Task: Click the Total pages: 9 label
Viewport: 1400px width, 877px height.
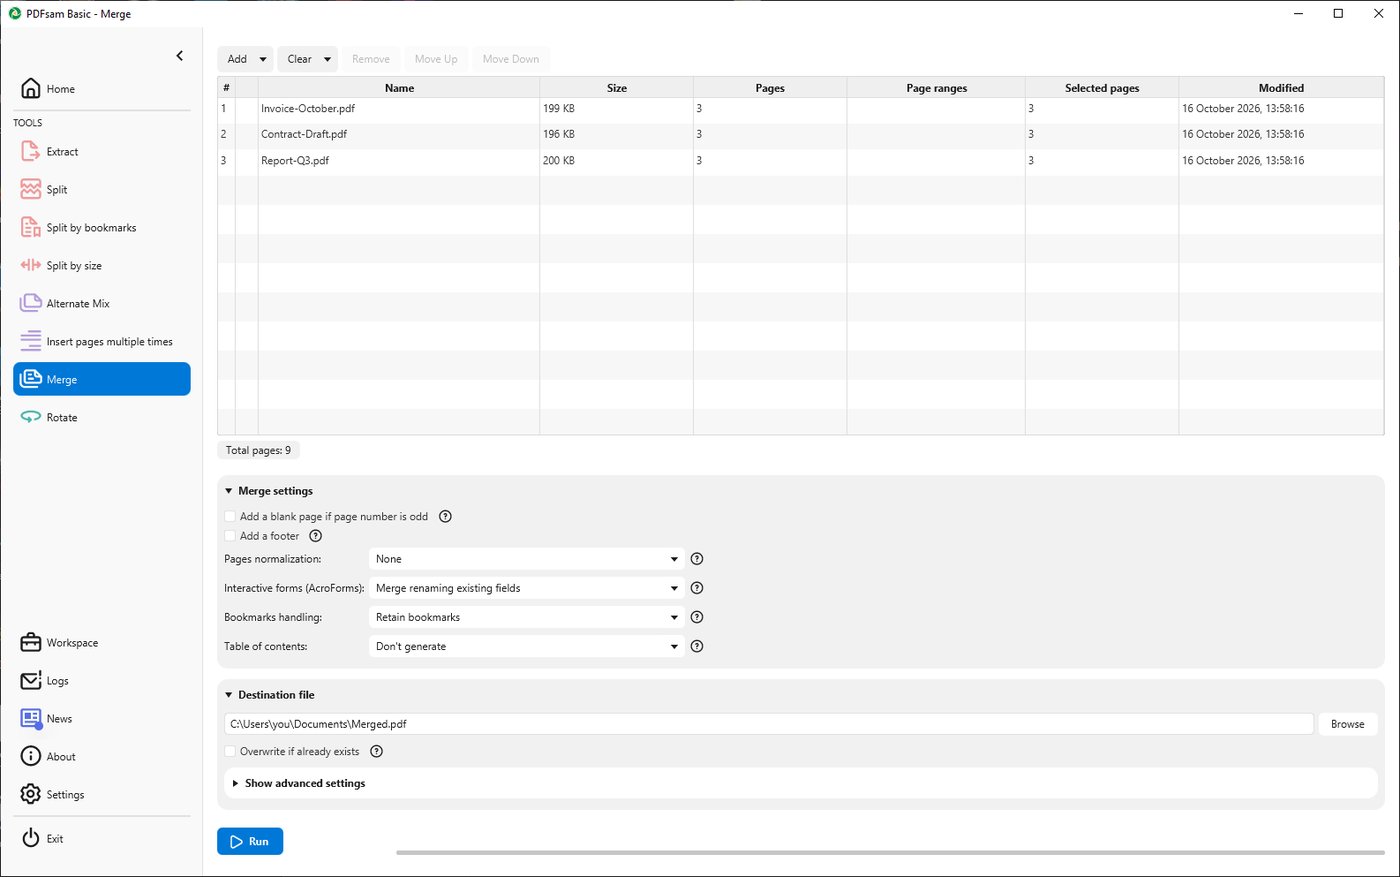Action: 258,450
